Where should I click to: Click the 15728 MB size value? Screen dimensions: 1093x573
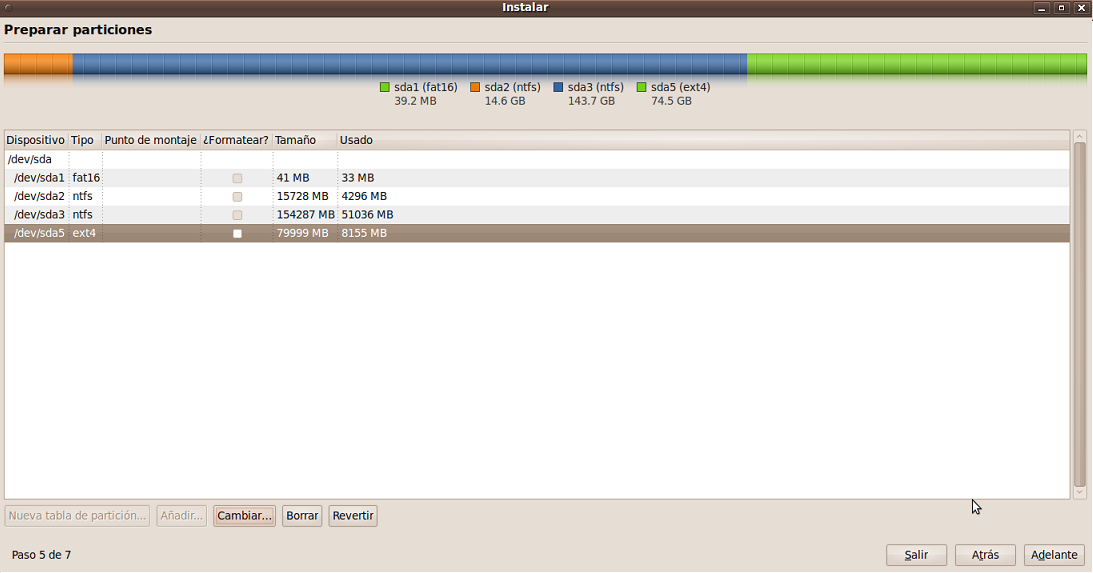tap(303, 196)
